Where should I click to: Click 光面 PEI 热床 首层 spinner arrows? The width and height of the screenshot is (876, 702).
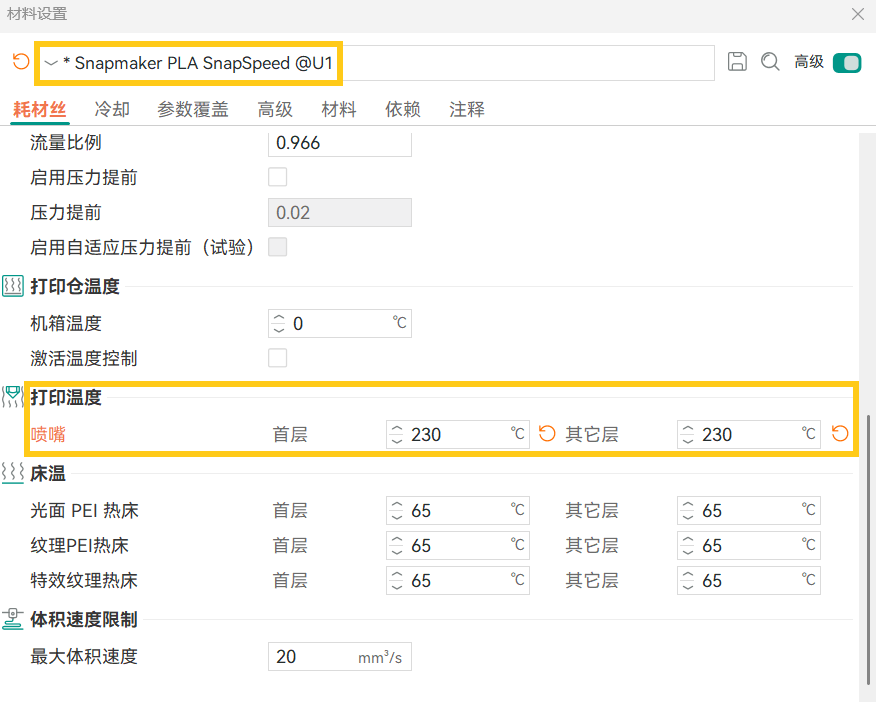click(397, 510)
